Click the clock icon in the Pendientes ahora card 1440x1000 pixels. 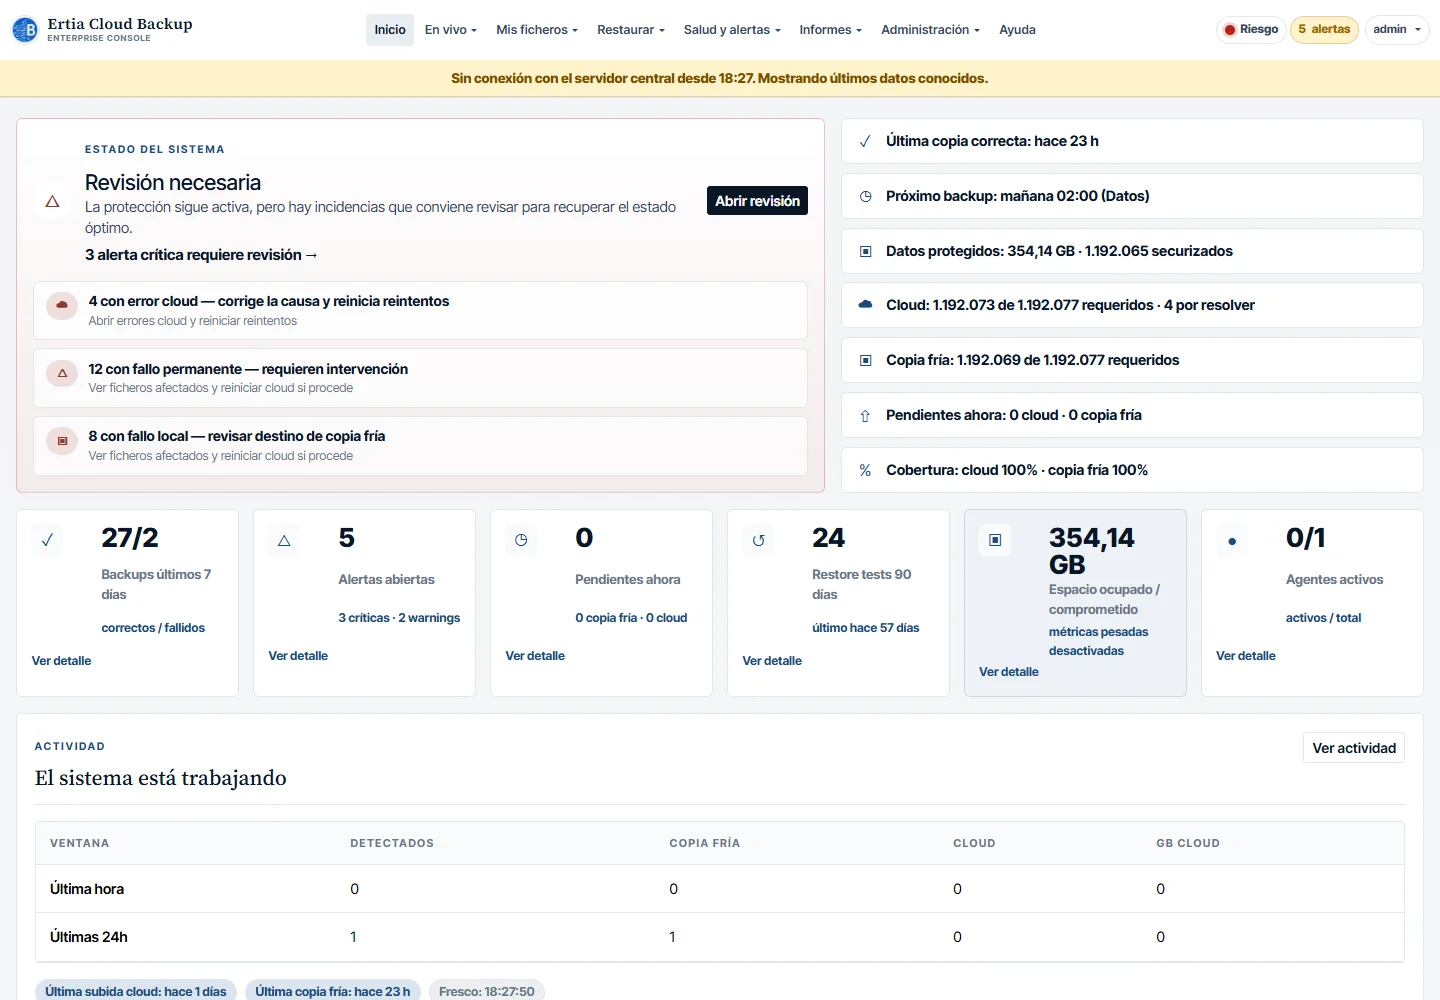tap(521, 540)
